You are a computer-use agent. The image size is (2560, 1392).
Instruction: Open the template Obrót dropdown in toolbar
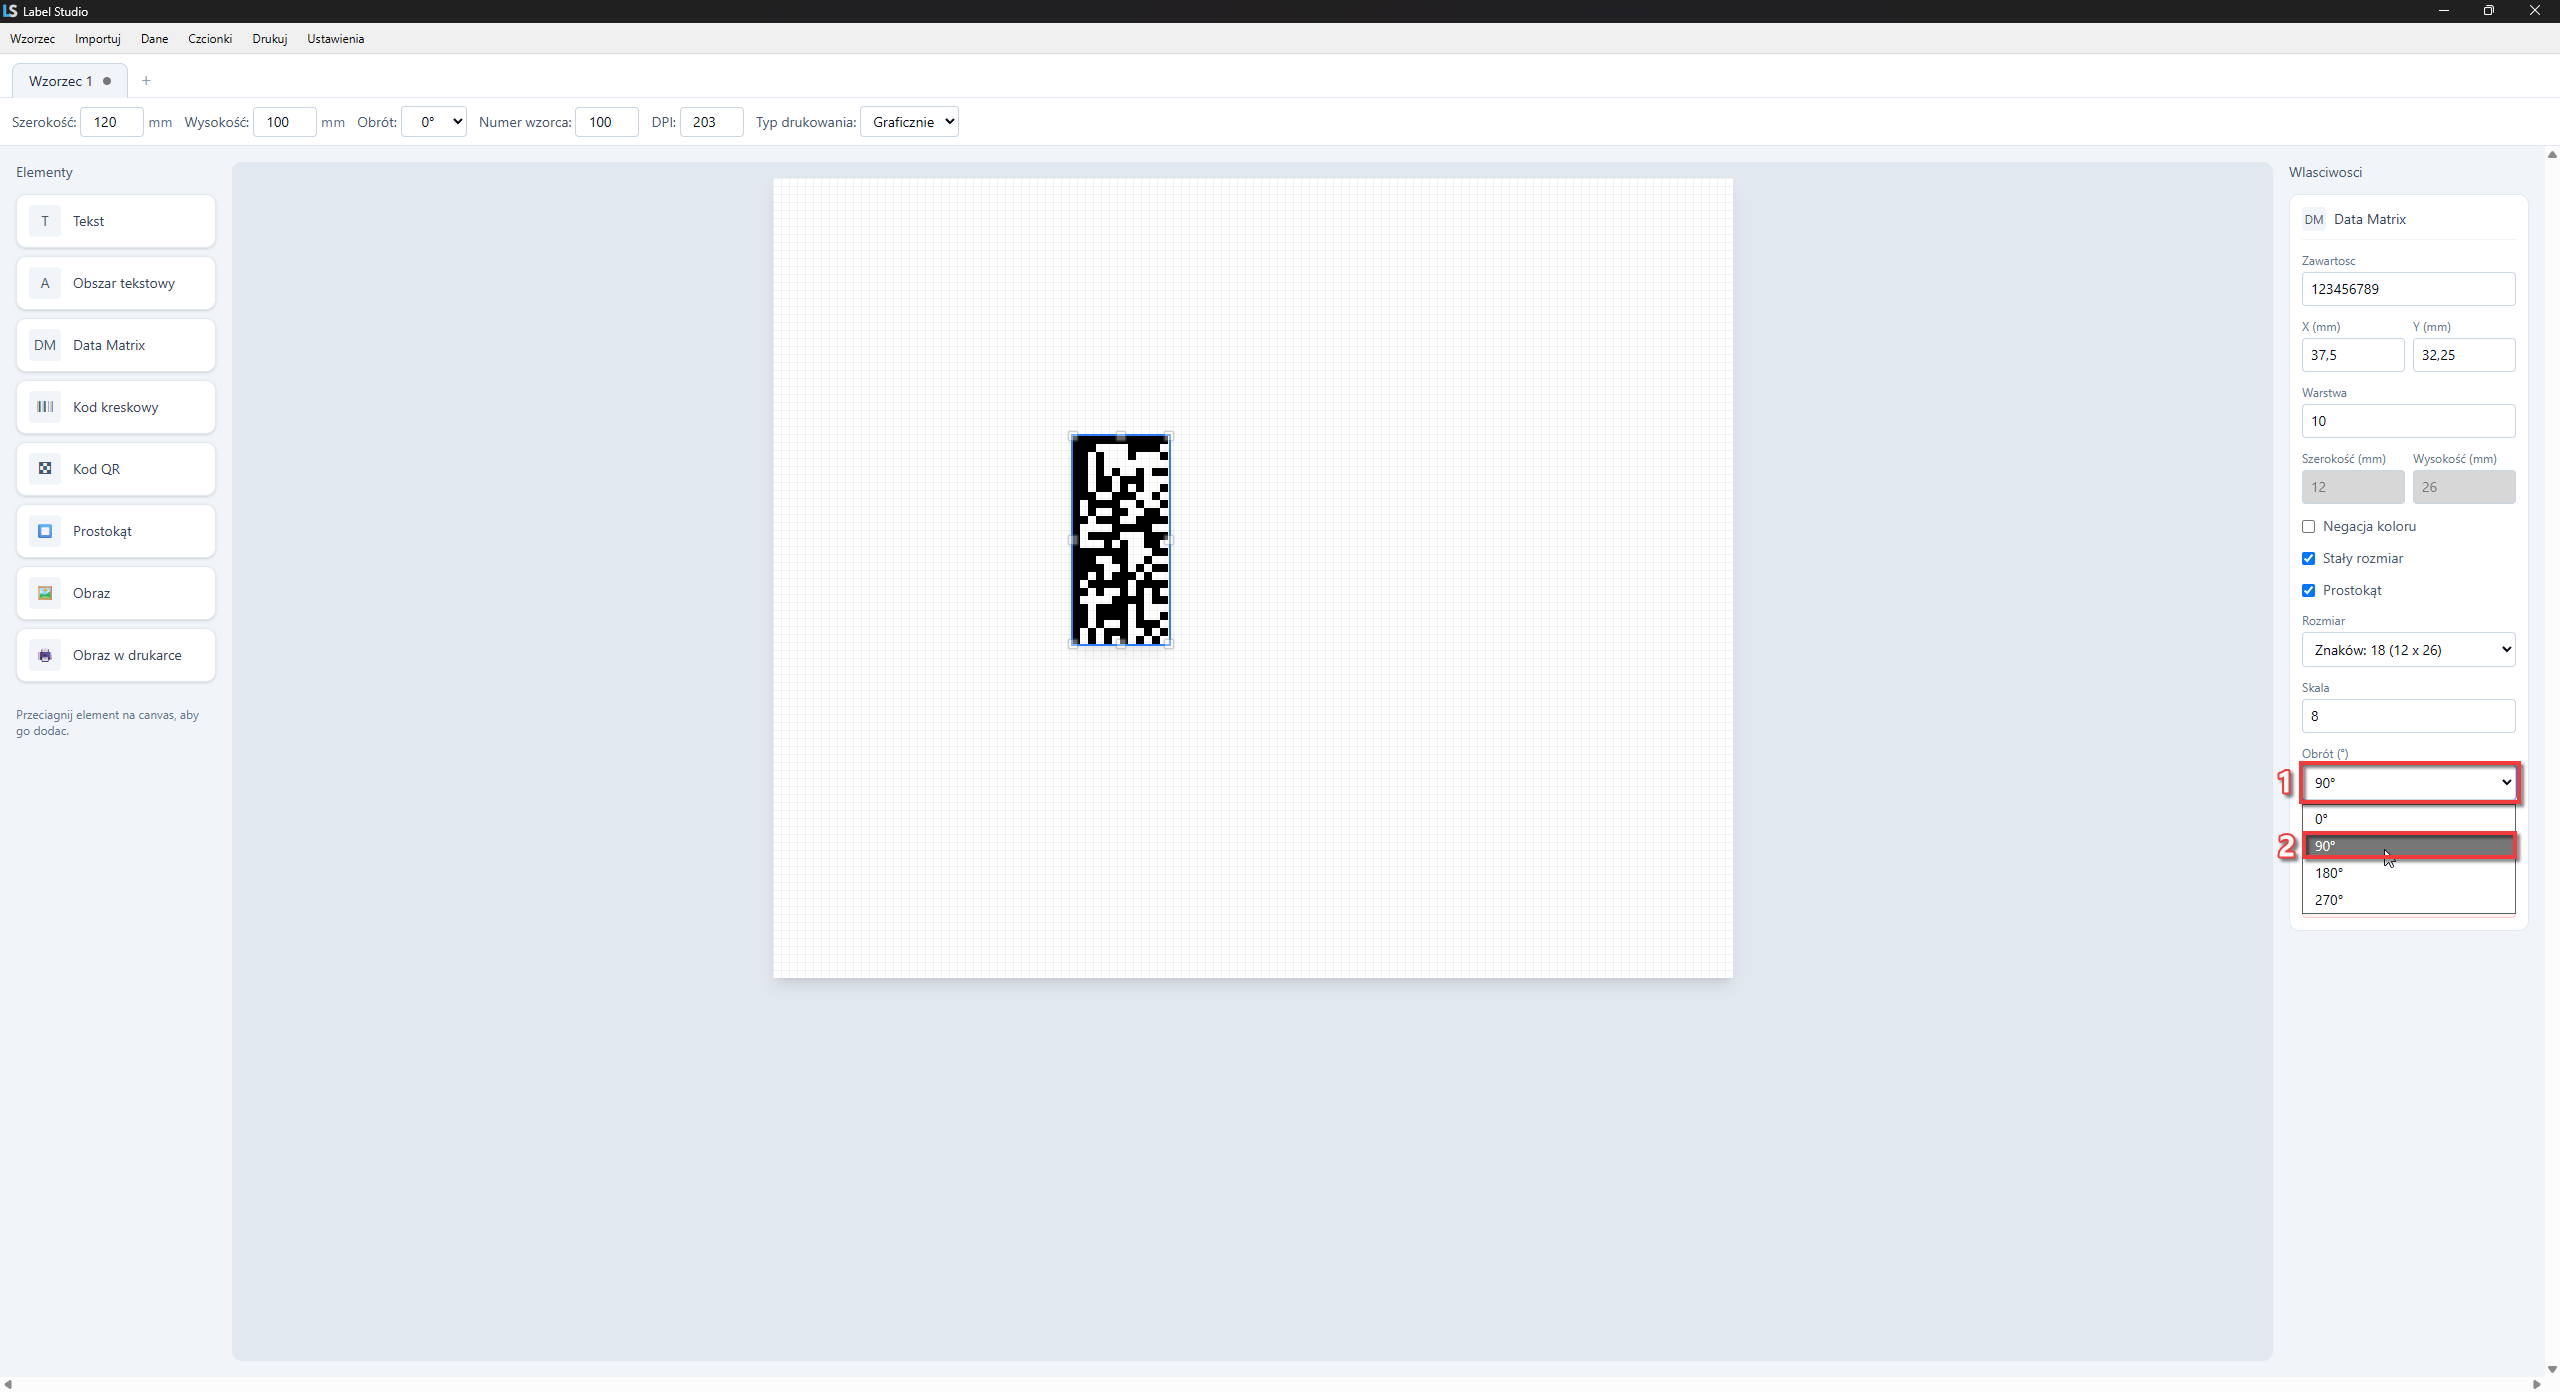[434, 122]
